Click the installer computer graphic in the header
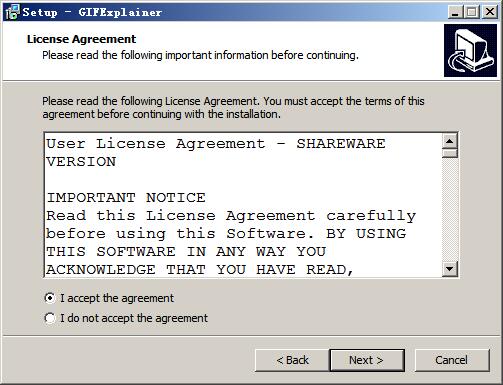 [x=470, y=50]
